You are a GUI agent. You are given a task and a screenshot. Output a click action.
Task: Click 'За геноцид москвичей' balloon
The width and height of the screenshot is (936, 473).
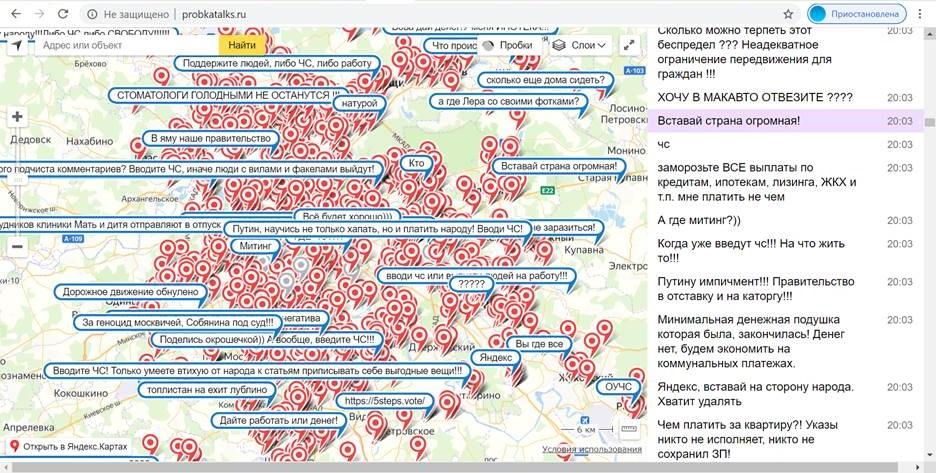click(177, 322)
